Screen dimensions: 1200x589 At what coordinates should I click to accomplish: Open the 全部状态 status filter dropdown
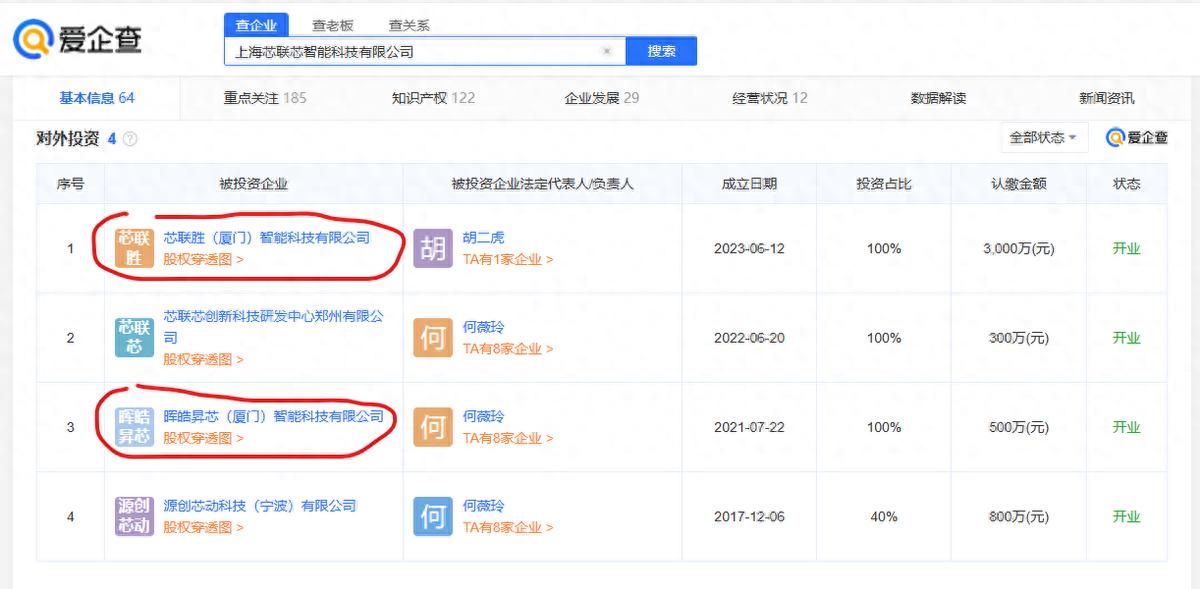[x=1043, y=136]
